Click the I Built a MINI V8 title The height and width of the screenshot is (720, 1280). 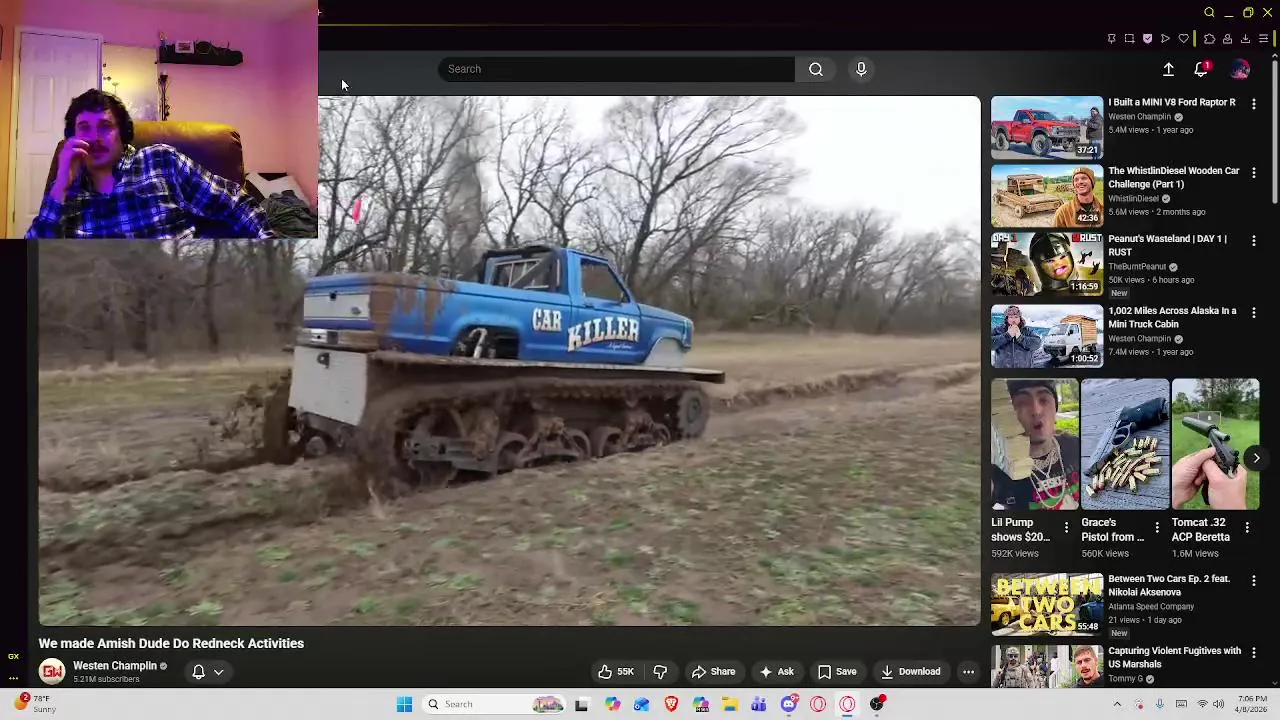coord(1172,102)
